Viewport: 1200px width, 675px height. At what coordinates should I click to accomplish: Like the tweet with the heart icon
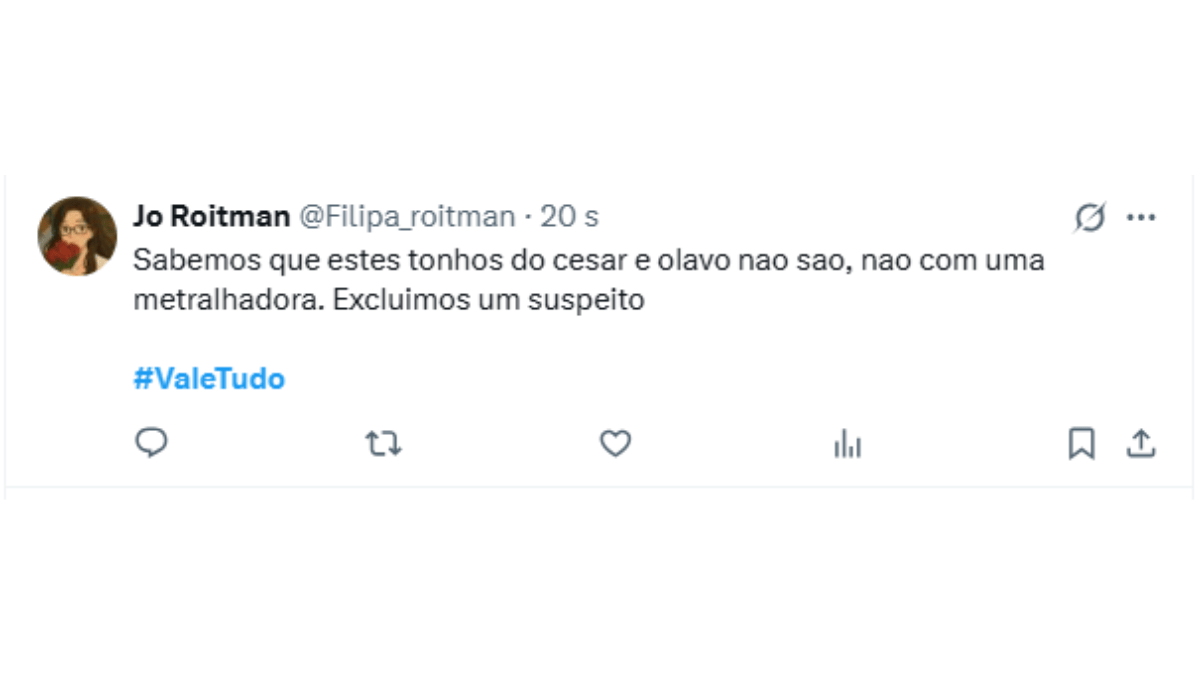pos(615,442)
